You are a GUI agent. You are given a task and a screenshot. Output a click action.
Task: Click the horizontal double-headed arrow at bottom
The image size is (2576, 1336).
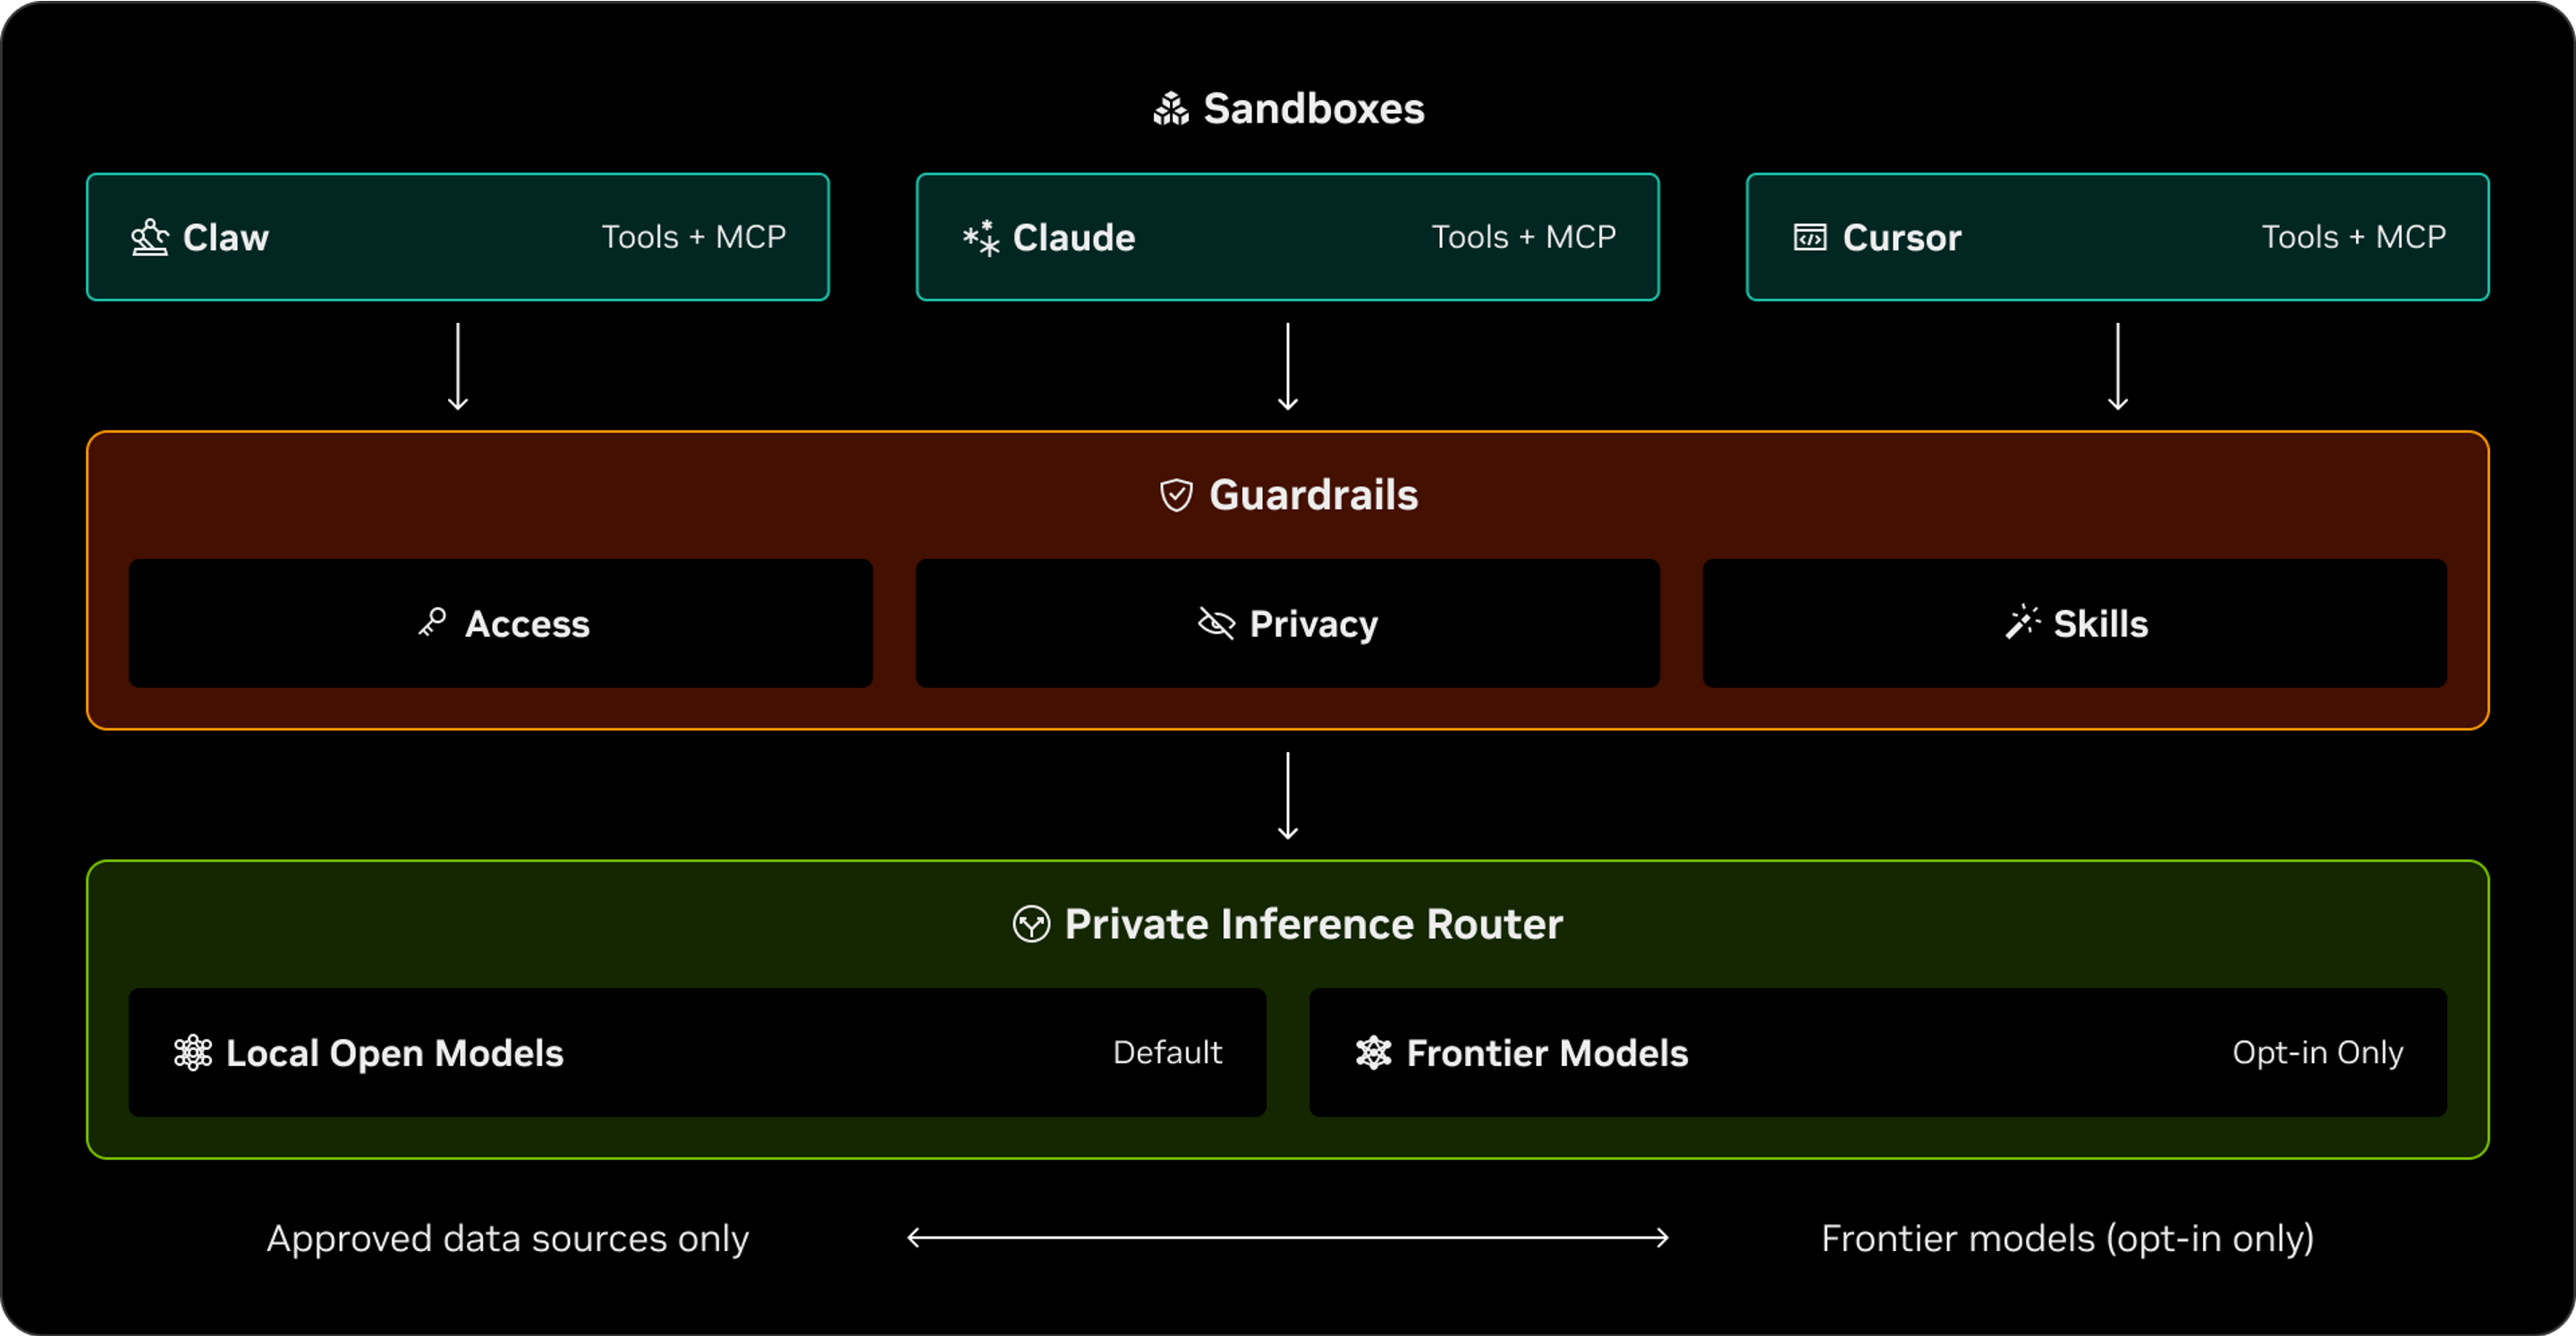point(1288,1238)
